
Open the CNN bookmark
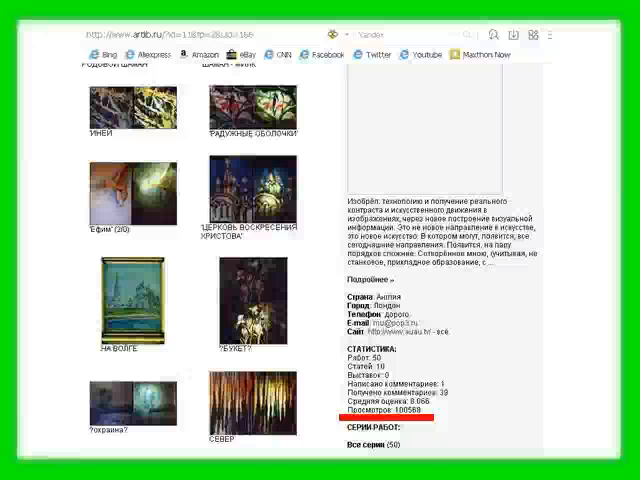pyautogui.click(x=278, y=55)
